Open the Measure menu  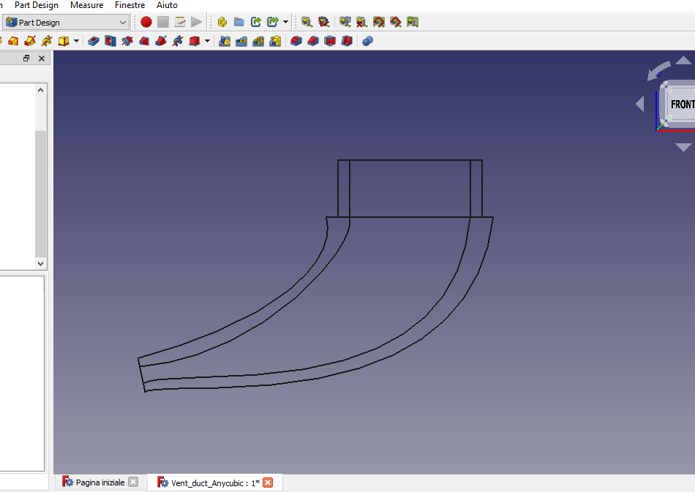[86, 5]
